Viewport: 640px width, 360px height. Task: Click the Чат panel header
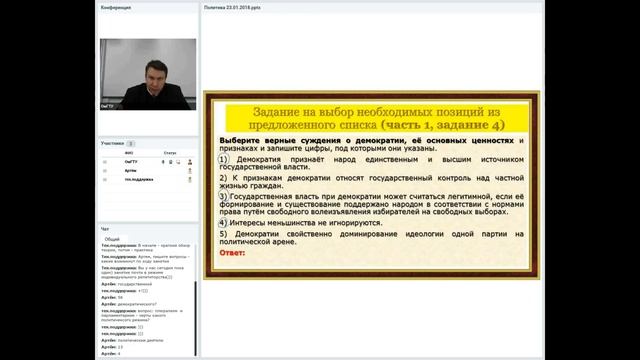pyautogui.click(x=105, y=229)
